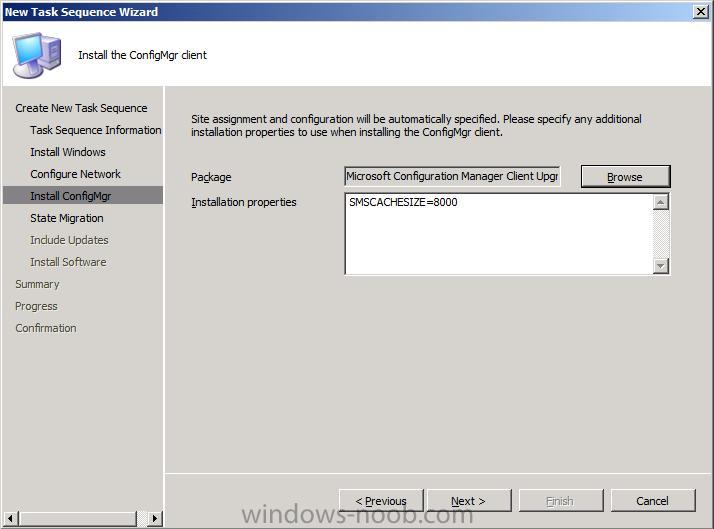
Task: Select Summary step in sidebar
Action: coord(37,284)
